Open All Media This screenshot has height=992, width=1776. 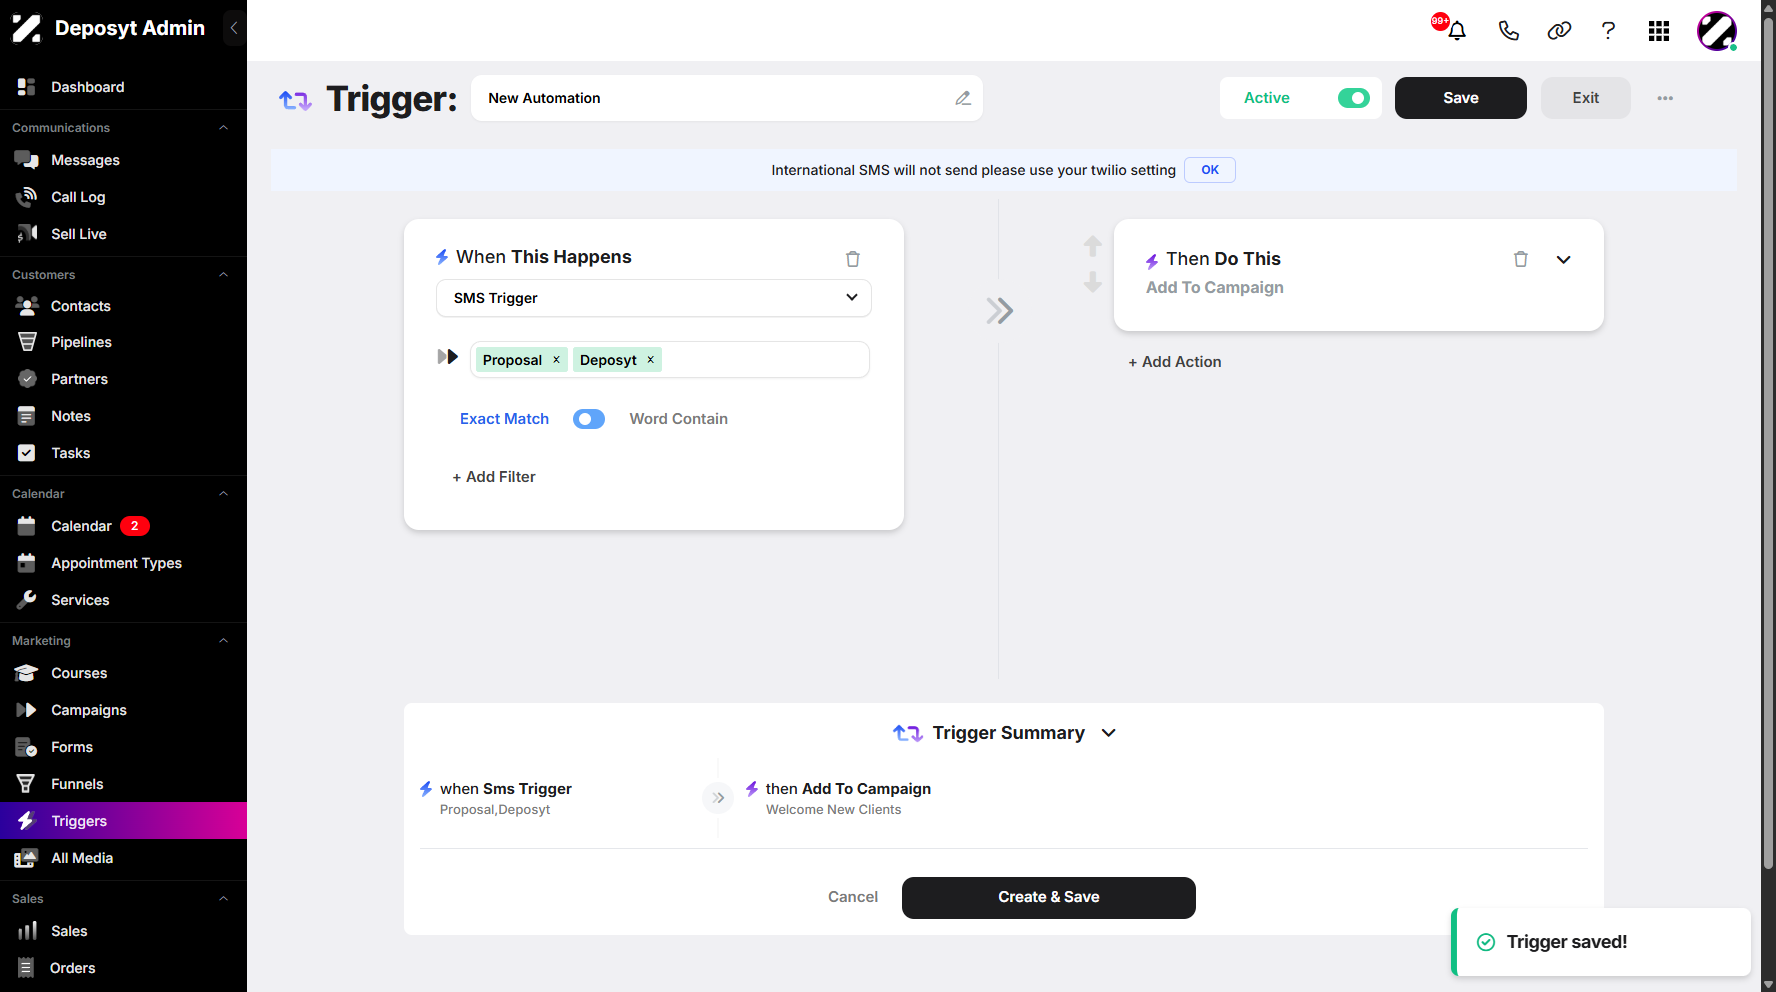[123, 858]
